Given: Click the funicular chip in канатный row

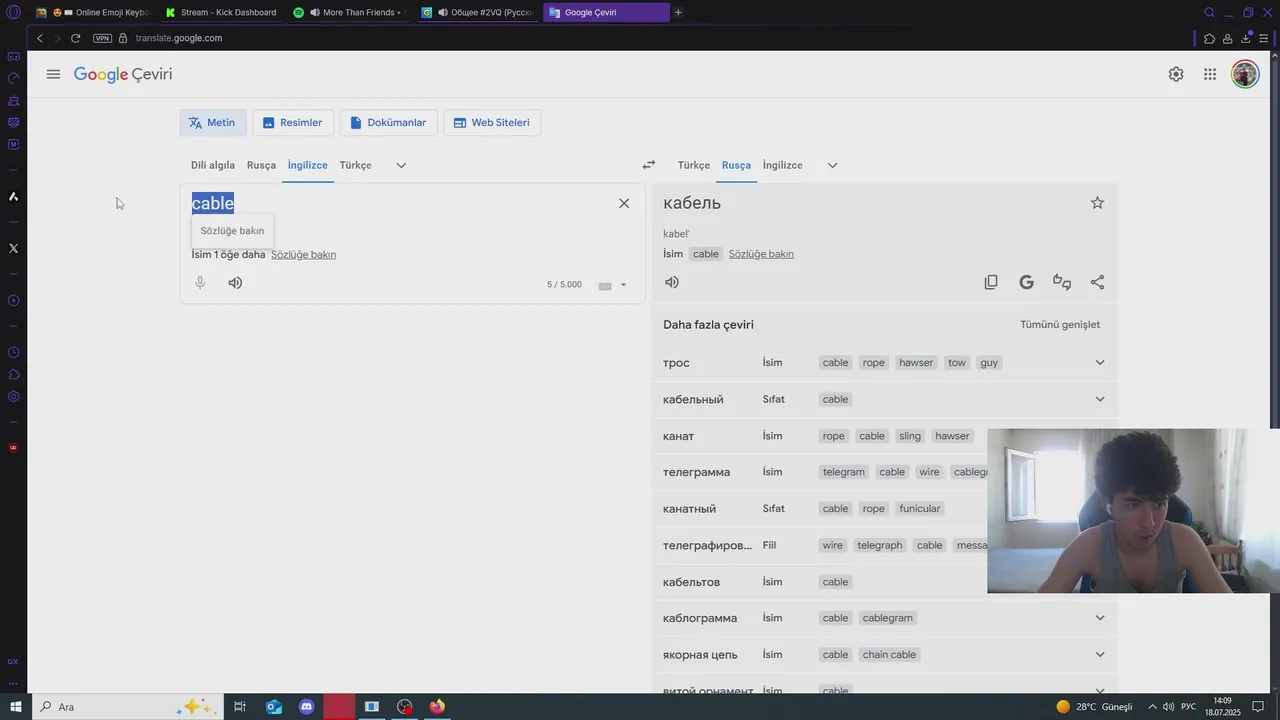Looking at the screenshot, I should click(x=920, y=509).
